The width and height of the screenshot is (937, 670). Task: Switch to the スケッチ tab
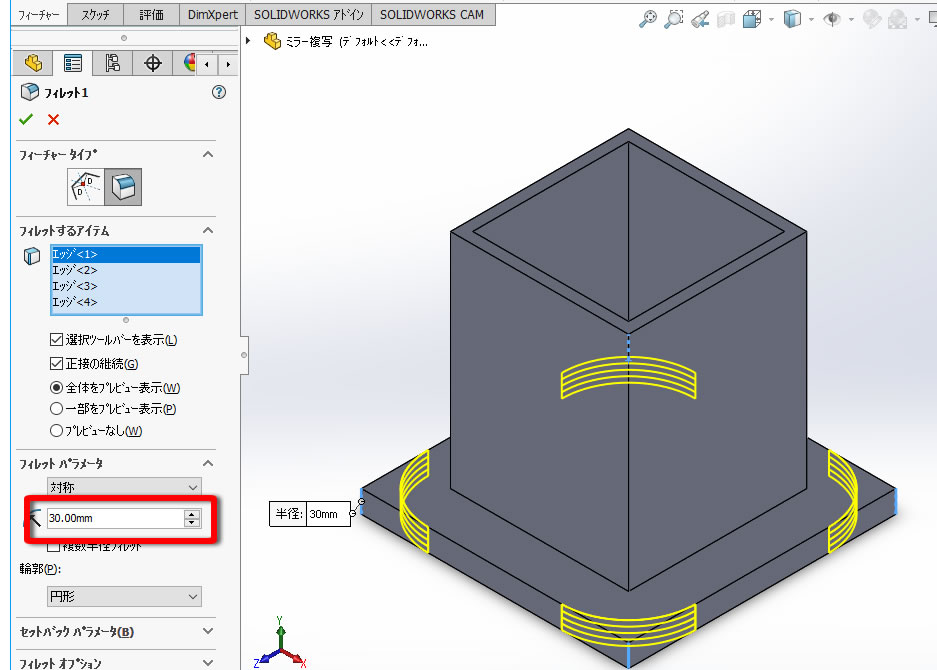tap(96, 14)
